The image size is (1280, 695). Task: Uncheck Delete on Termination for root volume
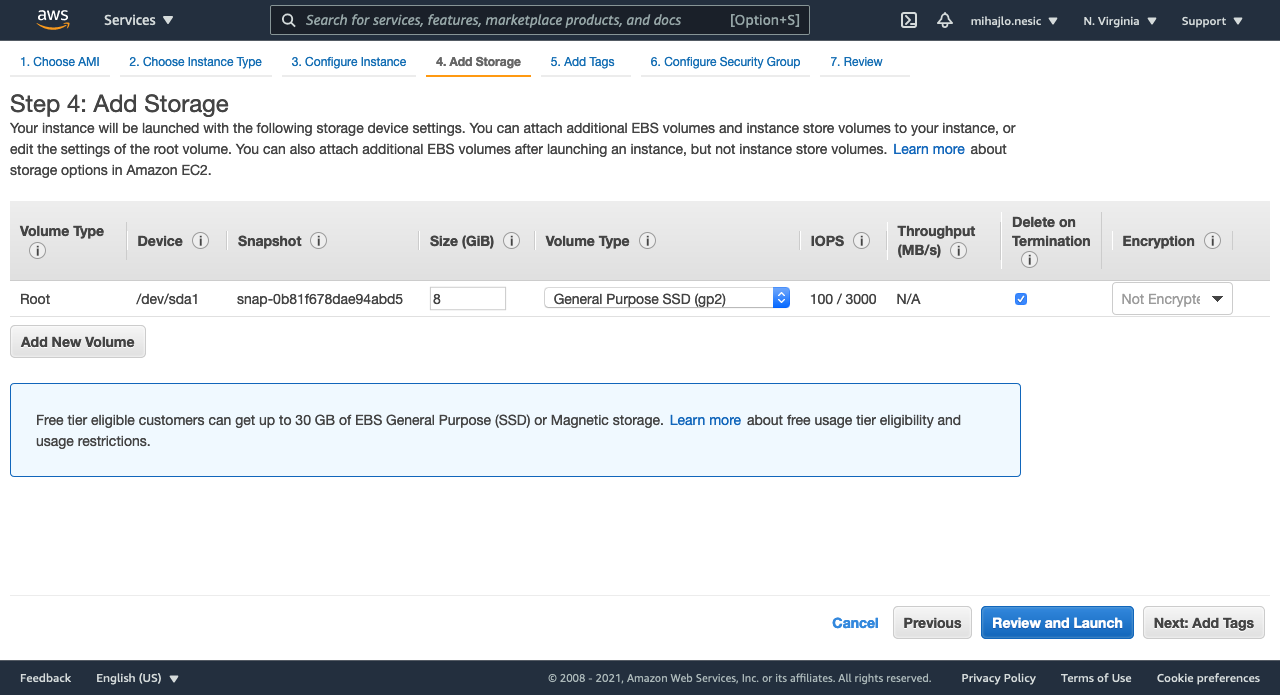pyautogui.click(x=1021, y=299)
